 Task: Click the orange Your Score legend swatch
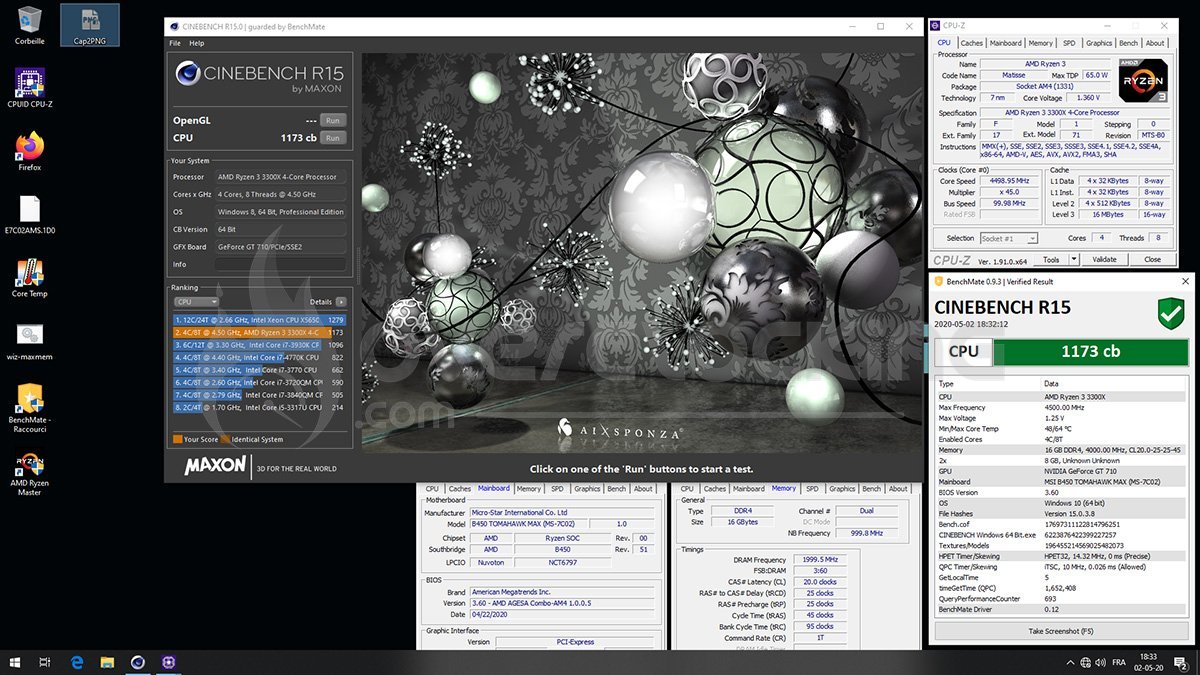(177, 439)
